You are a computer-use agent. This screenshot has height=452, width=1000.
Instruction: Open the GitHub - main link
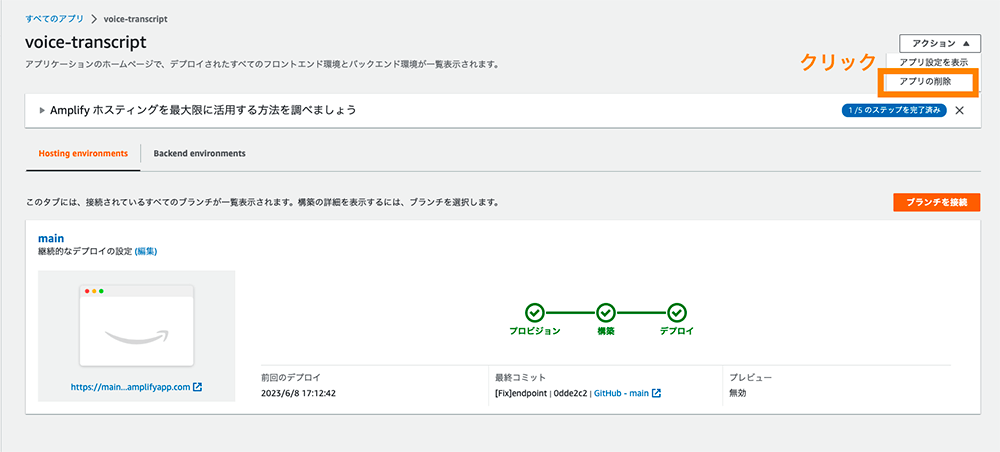pos(621,393)
